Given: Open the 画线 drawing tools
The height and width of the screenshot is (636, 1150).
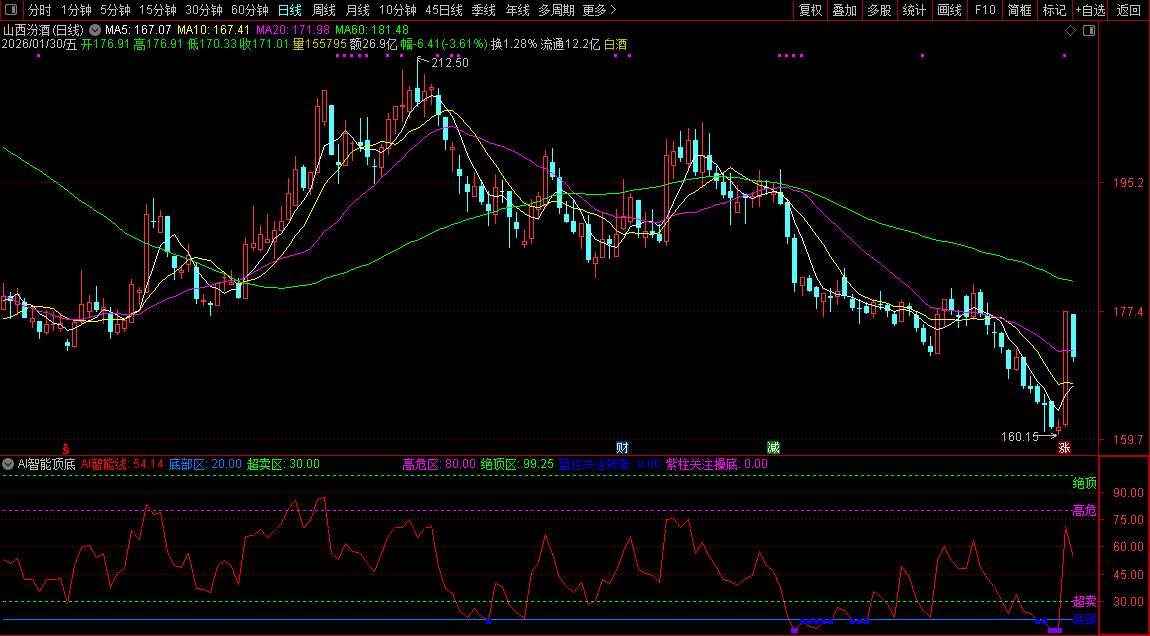Looking at the screenshot, I should pos(949,10).
